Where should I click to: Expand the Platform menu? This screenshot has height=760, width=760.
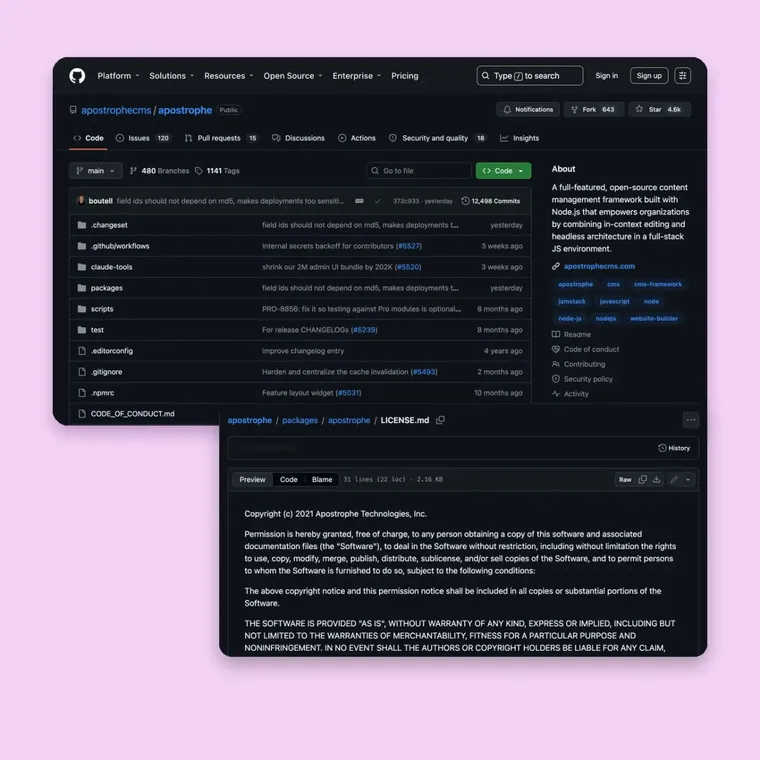point(118,76)
